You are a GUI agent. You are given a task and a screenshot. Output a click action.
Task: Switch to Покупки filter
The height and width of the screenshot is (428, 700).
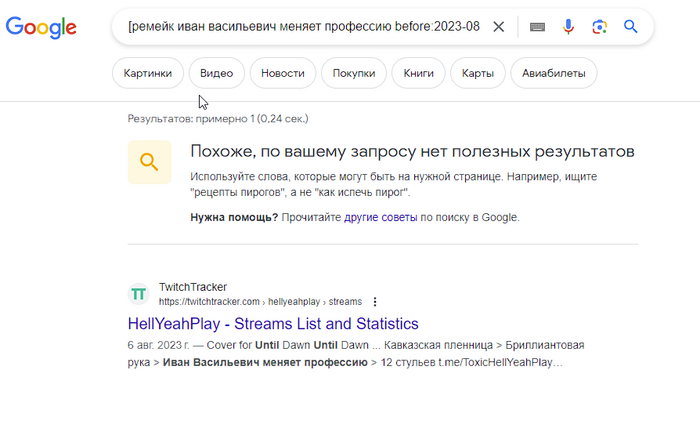coord(354,73)
